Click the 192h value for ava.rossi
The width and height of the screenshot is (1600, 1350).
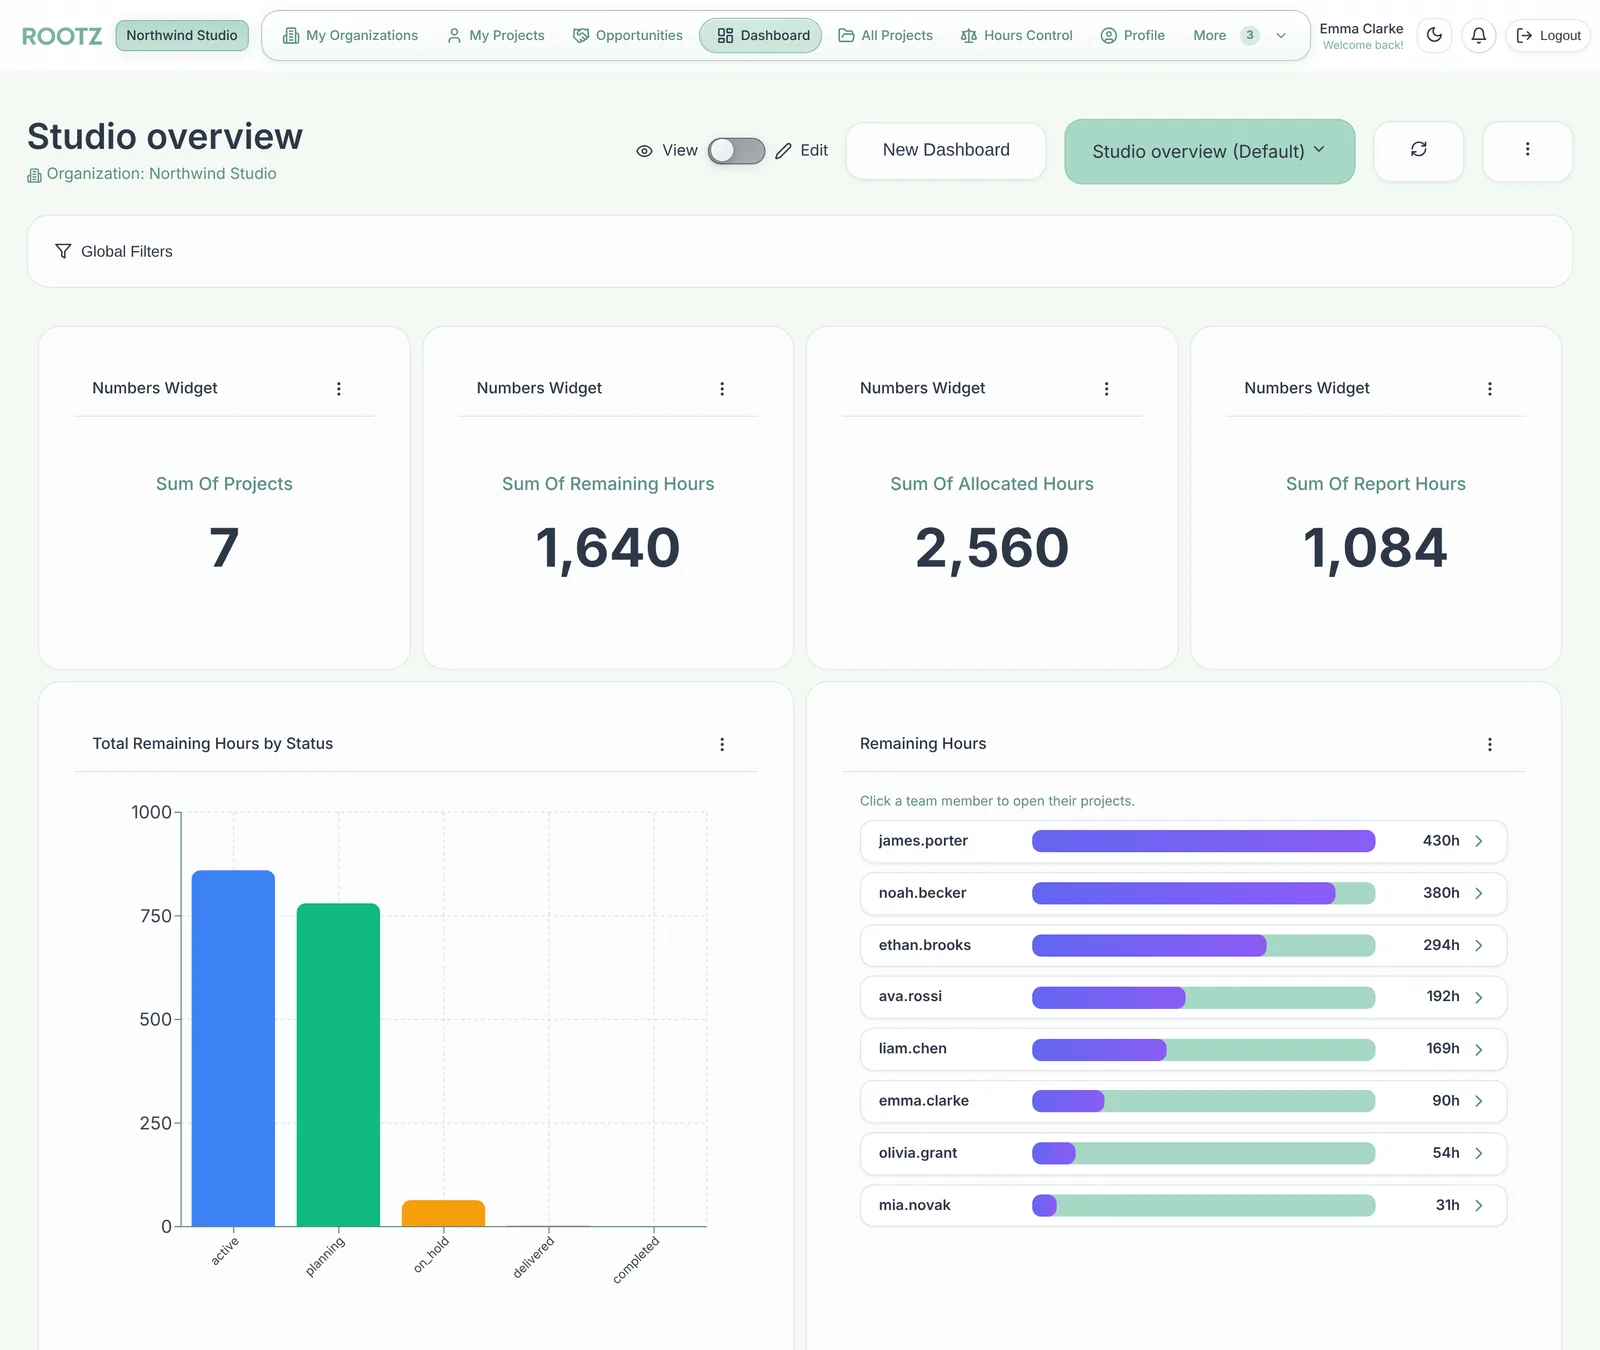tap(1443, 997)
